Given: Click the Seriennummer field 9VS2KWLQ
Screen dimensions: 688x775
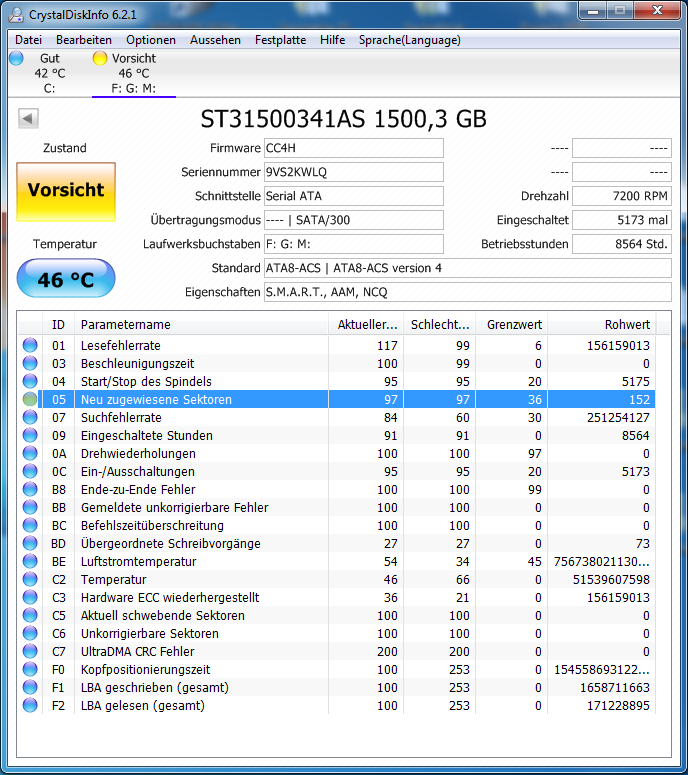Looking at the screenshot, I should click(x=354, y=172).
